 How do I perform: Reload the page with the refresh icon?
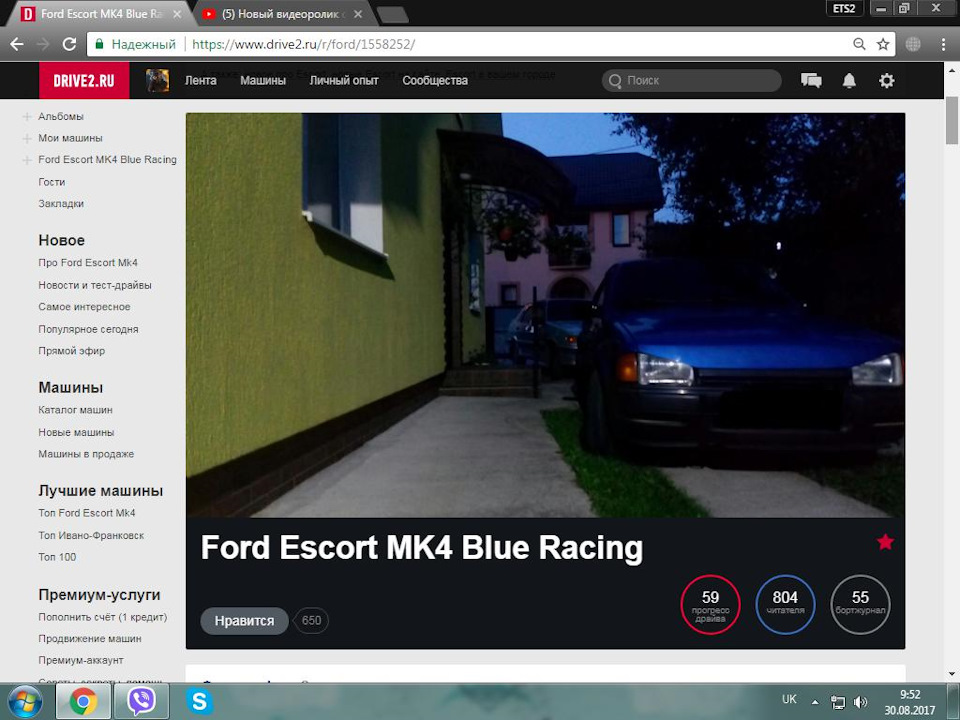point(69,44)
